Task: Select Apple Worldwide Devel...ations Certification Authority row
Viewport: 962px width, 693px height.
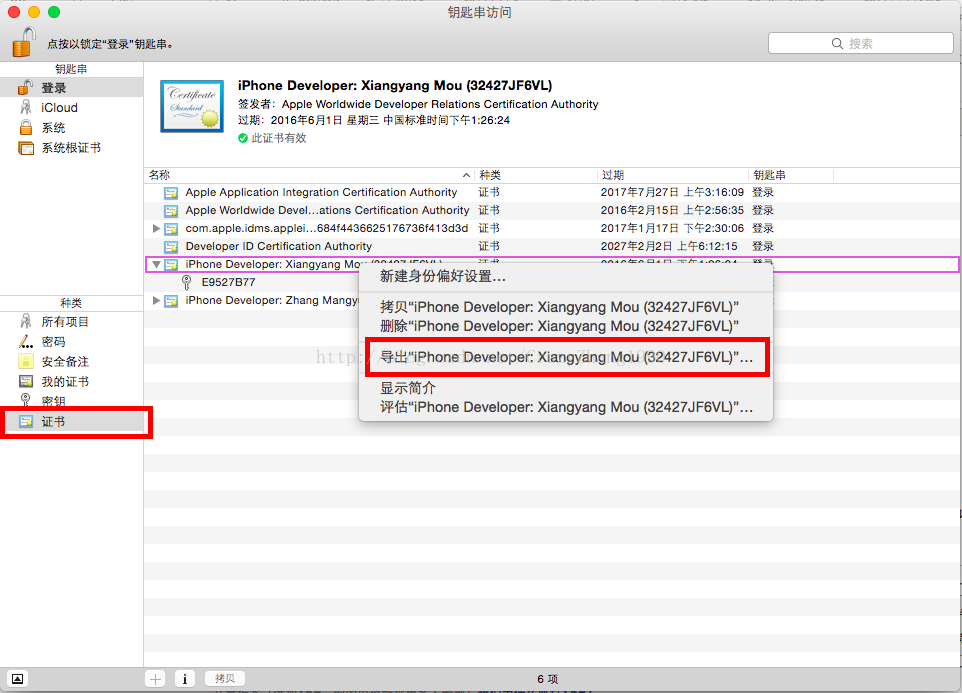Action: tap(552, 210)
